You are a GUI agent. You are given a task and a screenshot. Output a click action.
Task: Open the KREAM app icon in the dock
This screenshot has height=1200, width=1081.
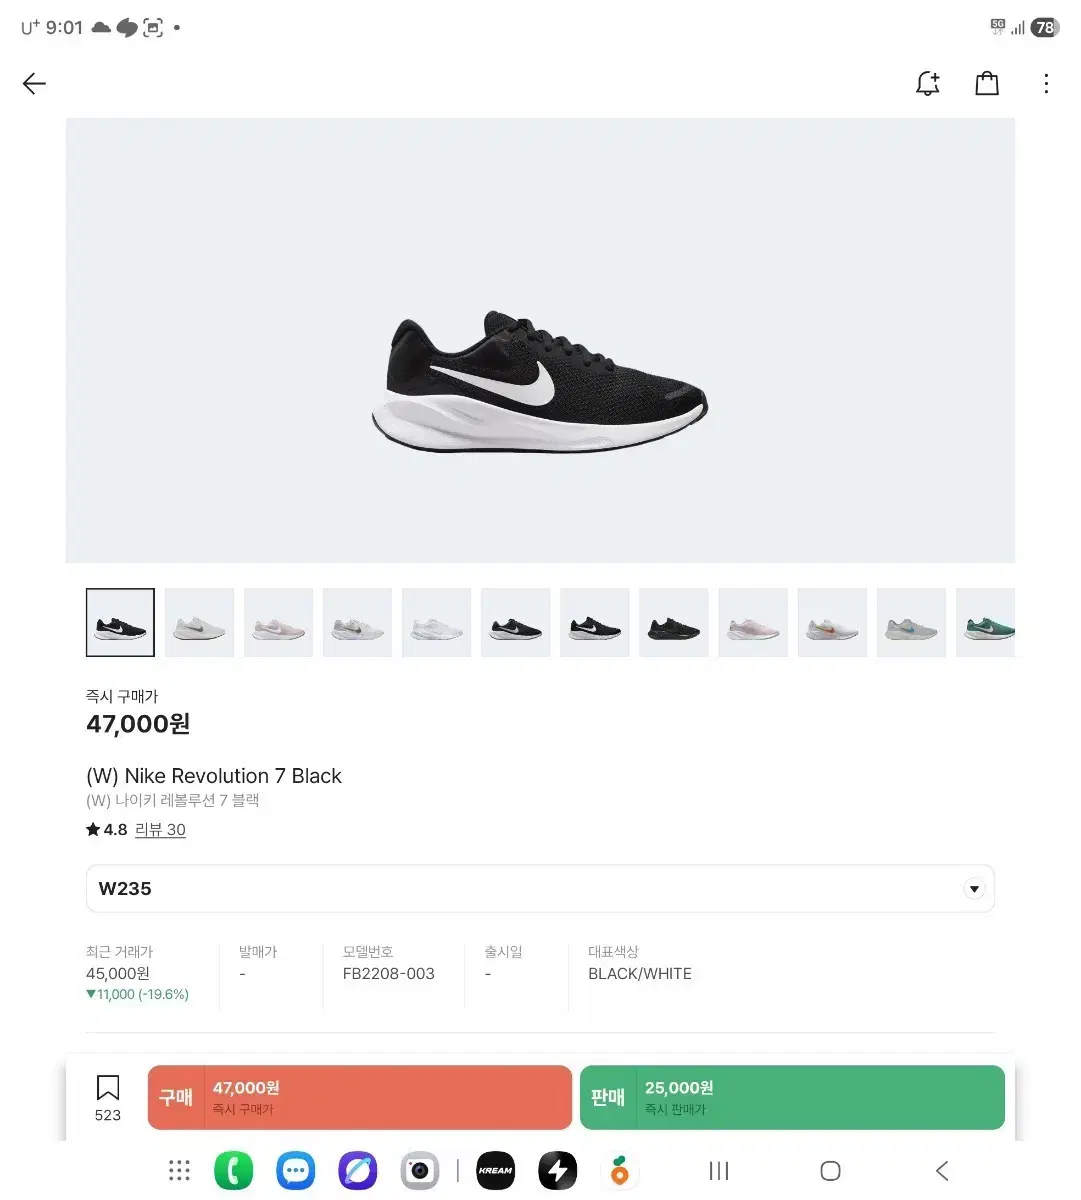coord(495,1170)
